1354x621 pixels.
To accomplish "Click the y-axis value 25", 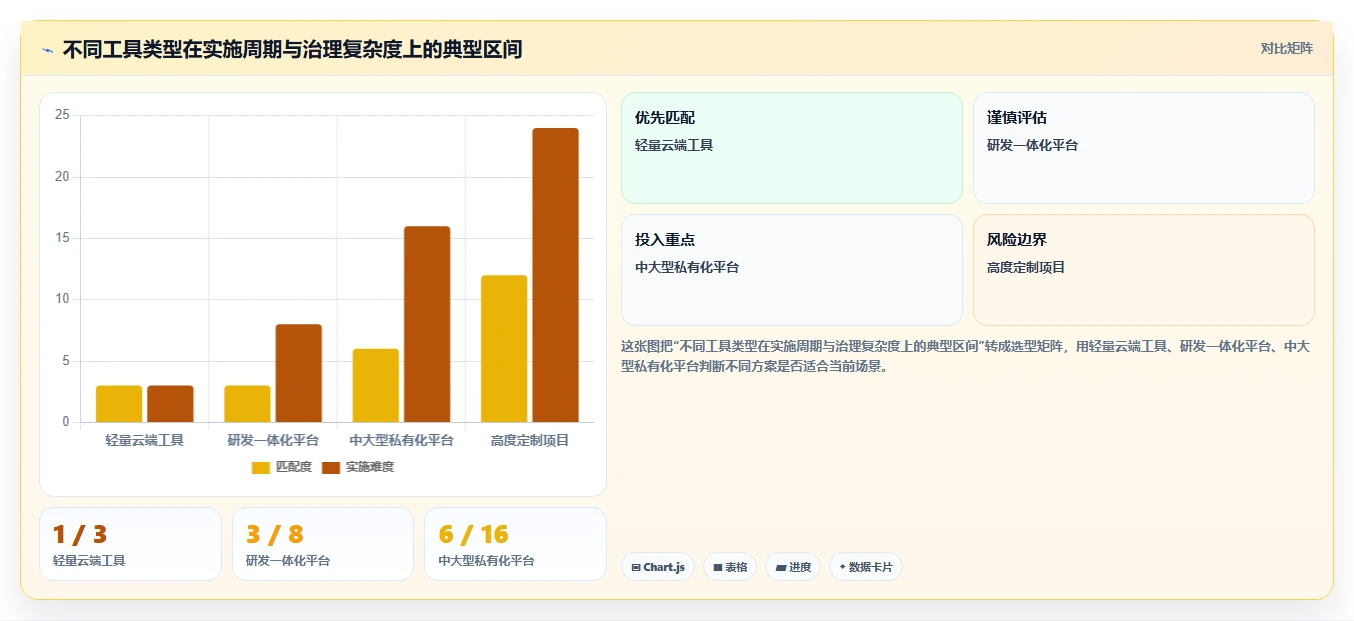I will (x=62, y=115).
